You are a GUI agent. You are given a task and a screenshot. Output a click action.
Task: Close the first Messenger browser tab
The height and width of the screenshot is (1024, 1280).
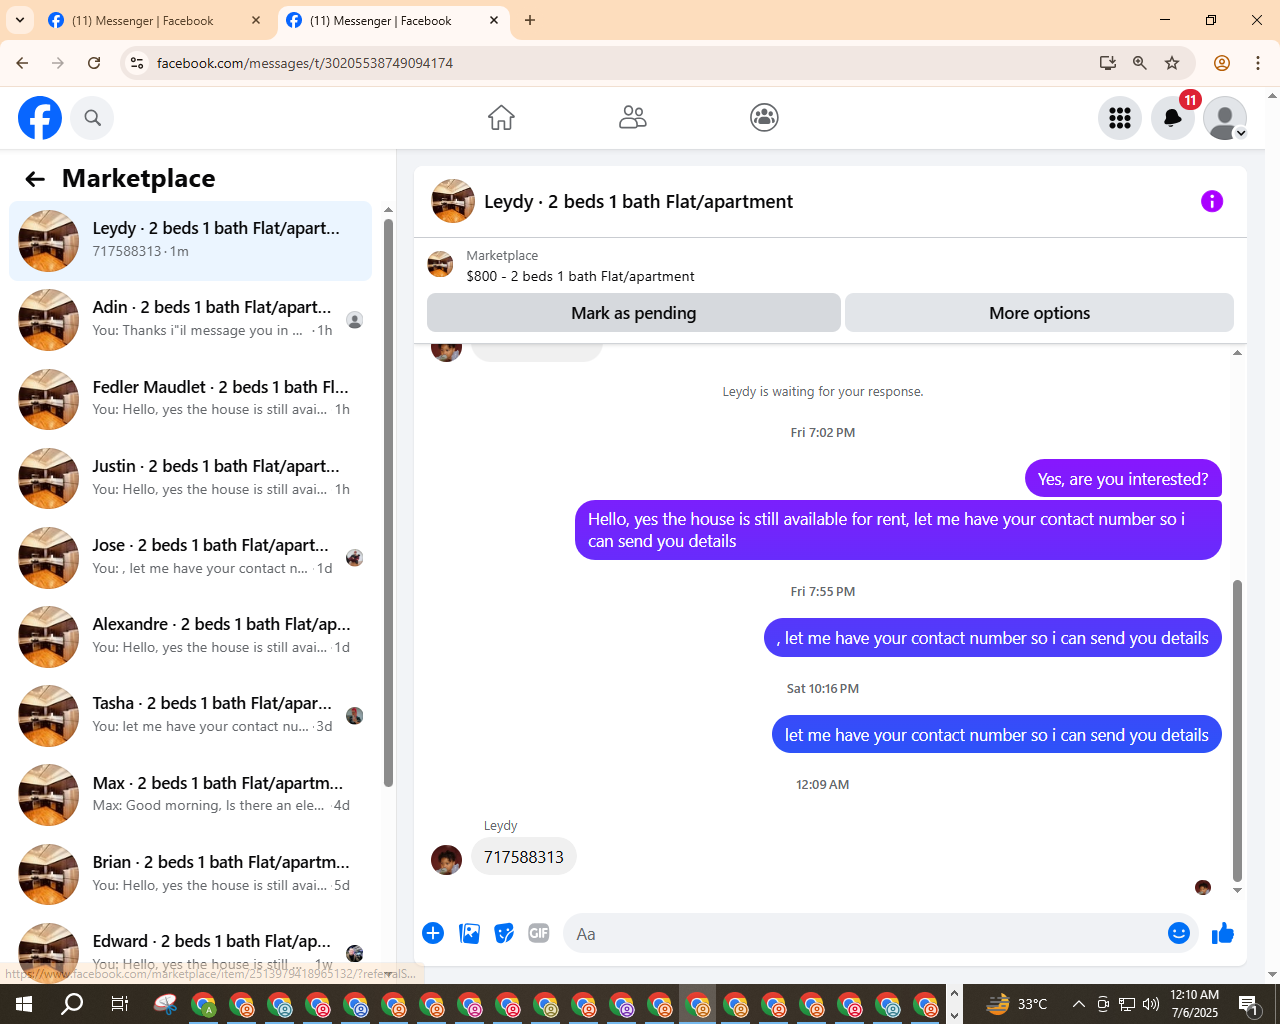(256, 20)
